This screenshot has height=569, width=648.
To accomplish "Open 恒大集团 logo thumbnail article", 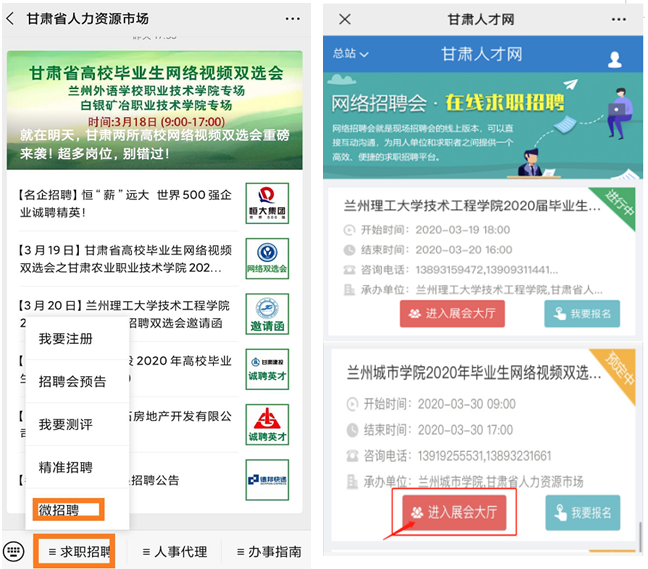I will (x=267, y=203).
